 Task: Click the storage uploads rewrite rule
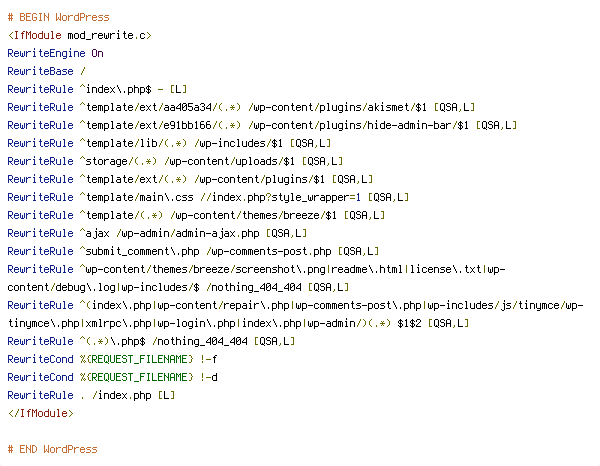(x=175, y=161)
